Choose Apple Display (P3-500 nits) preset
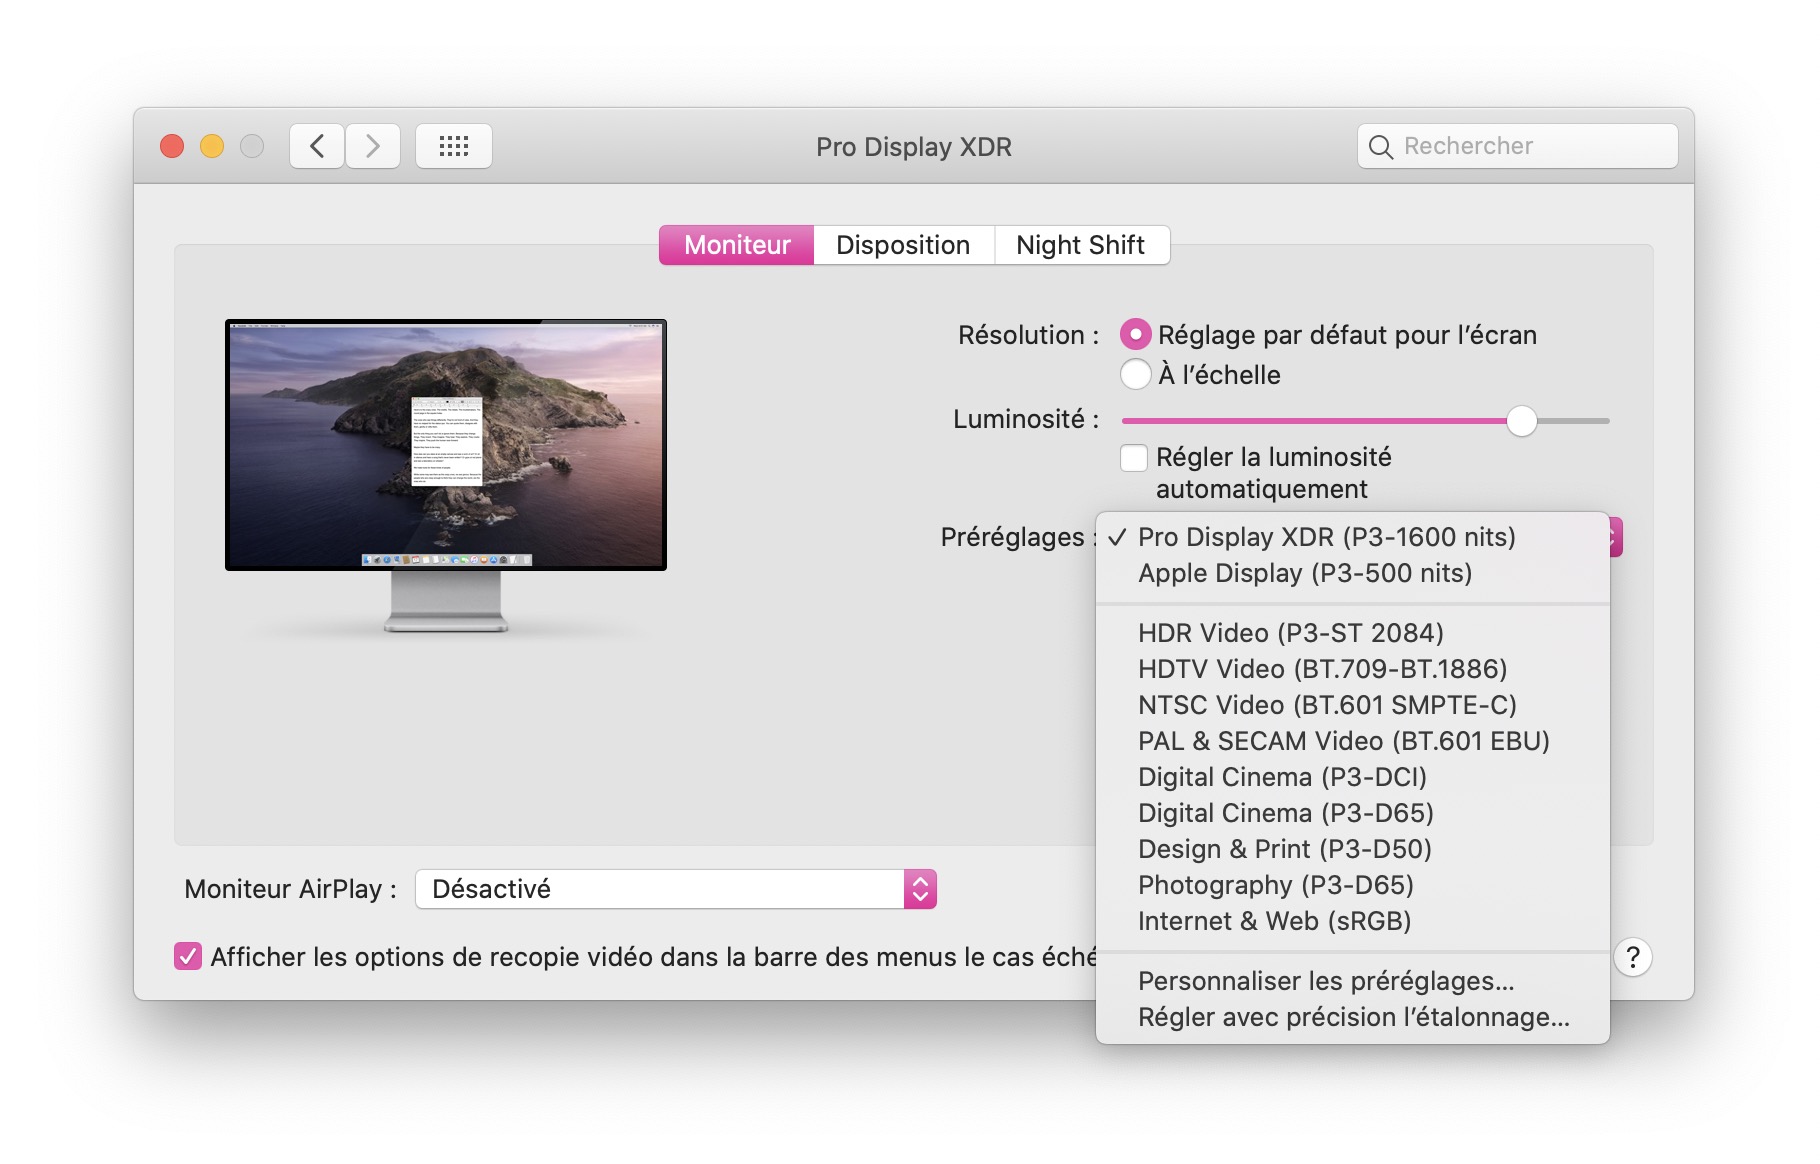The height and width of the screenshot is (1164, 1820). (x=1353, y=573)
